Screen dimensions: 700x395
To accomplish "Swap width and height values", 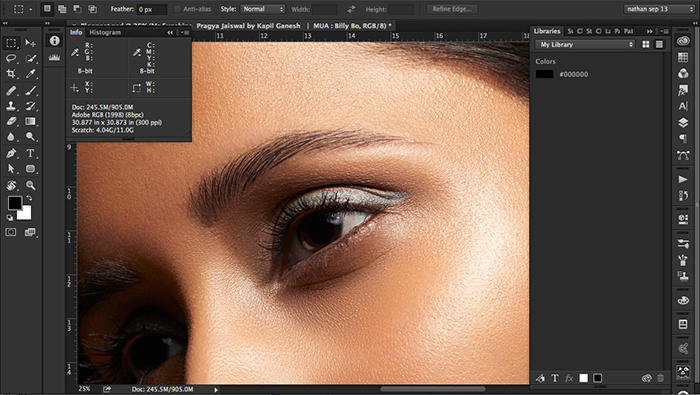I will point(351,9).
